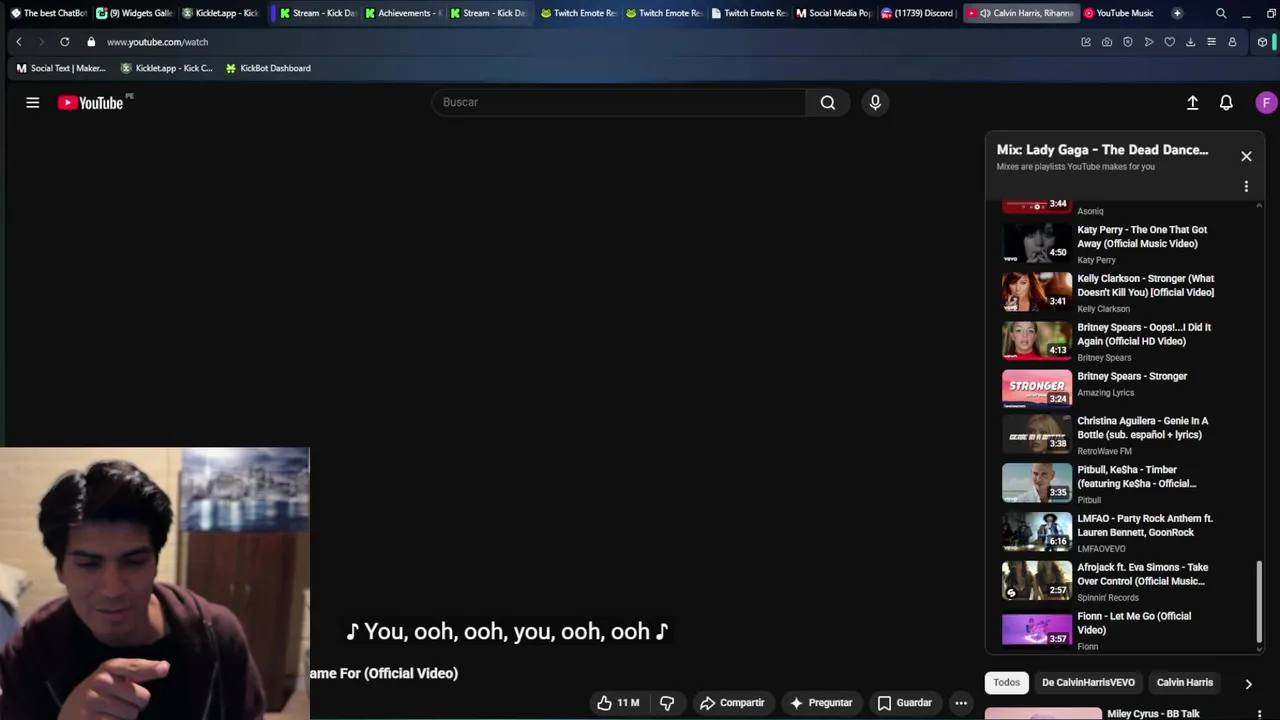Show more filter chips with arrow
The width and height of the screenshot is (1280, 720).
click(x=1248, y=684)
